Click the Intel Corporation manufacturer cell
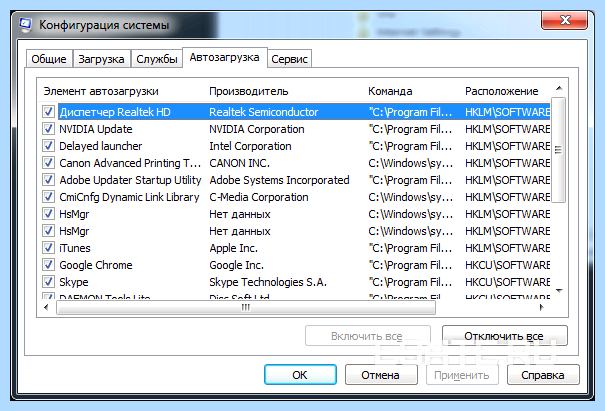Image resolution: width=605 pixels, height=411 pixels. click(250, 146)
